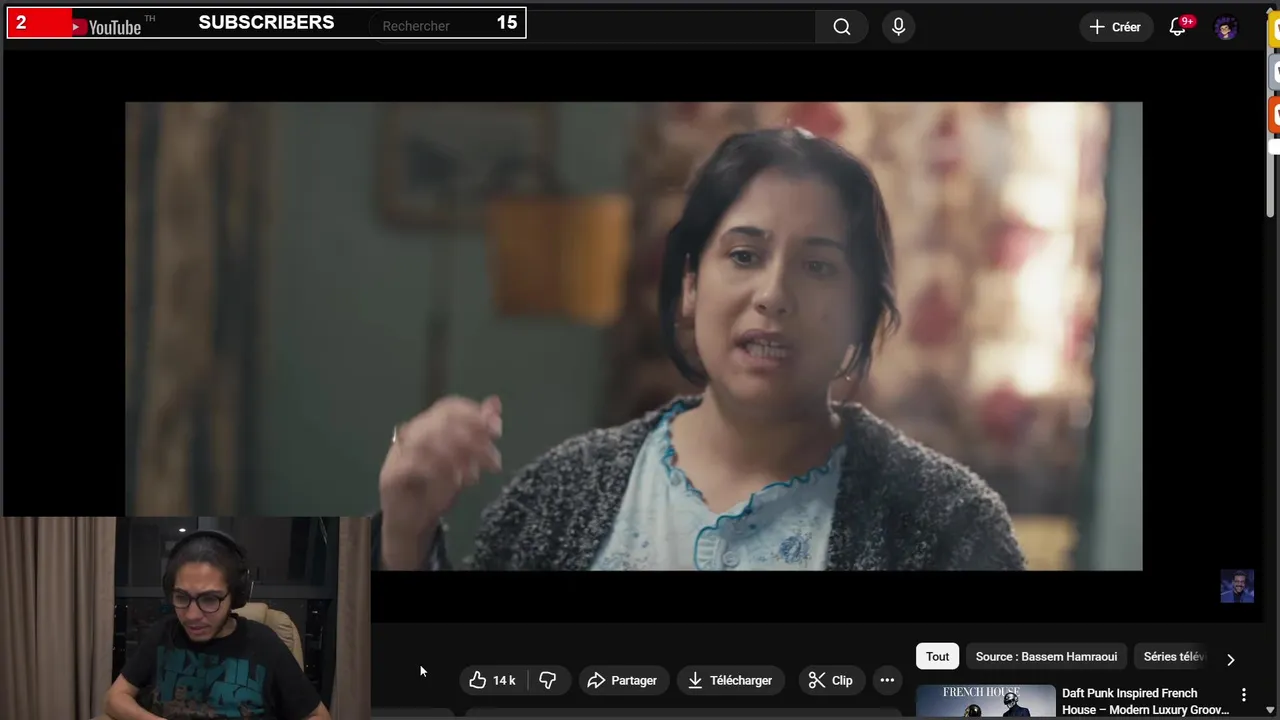Create a Clip of the video

tap(830, 680)
